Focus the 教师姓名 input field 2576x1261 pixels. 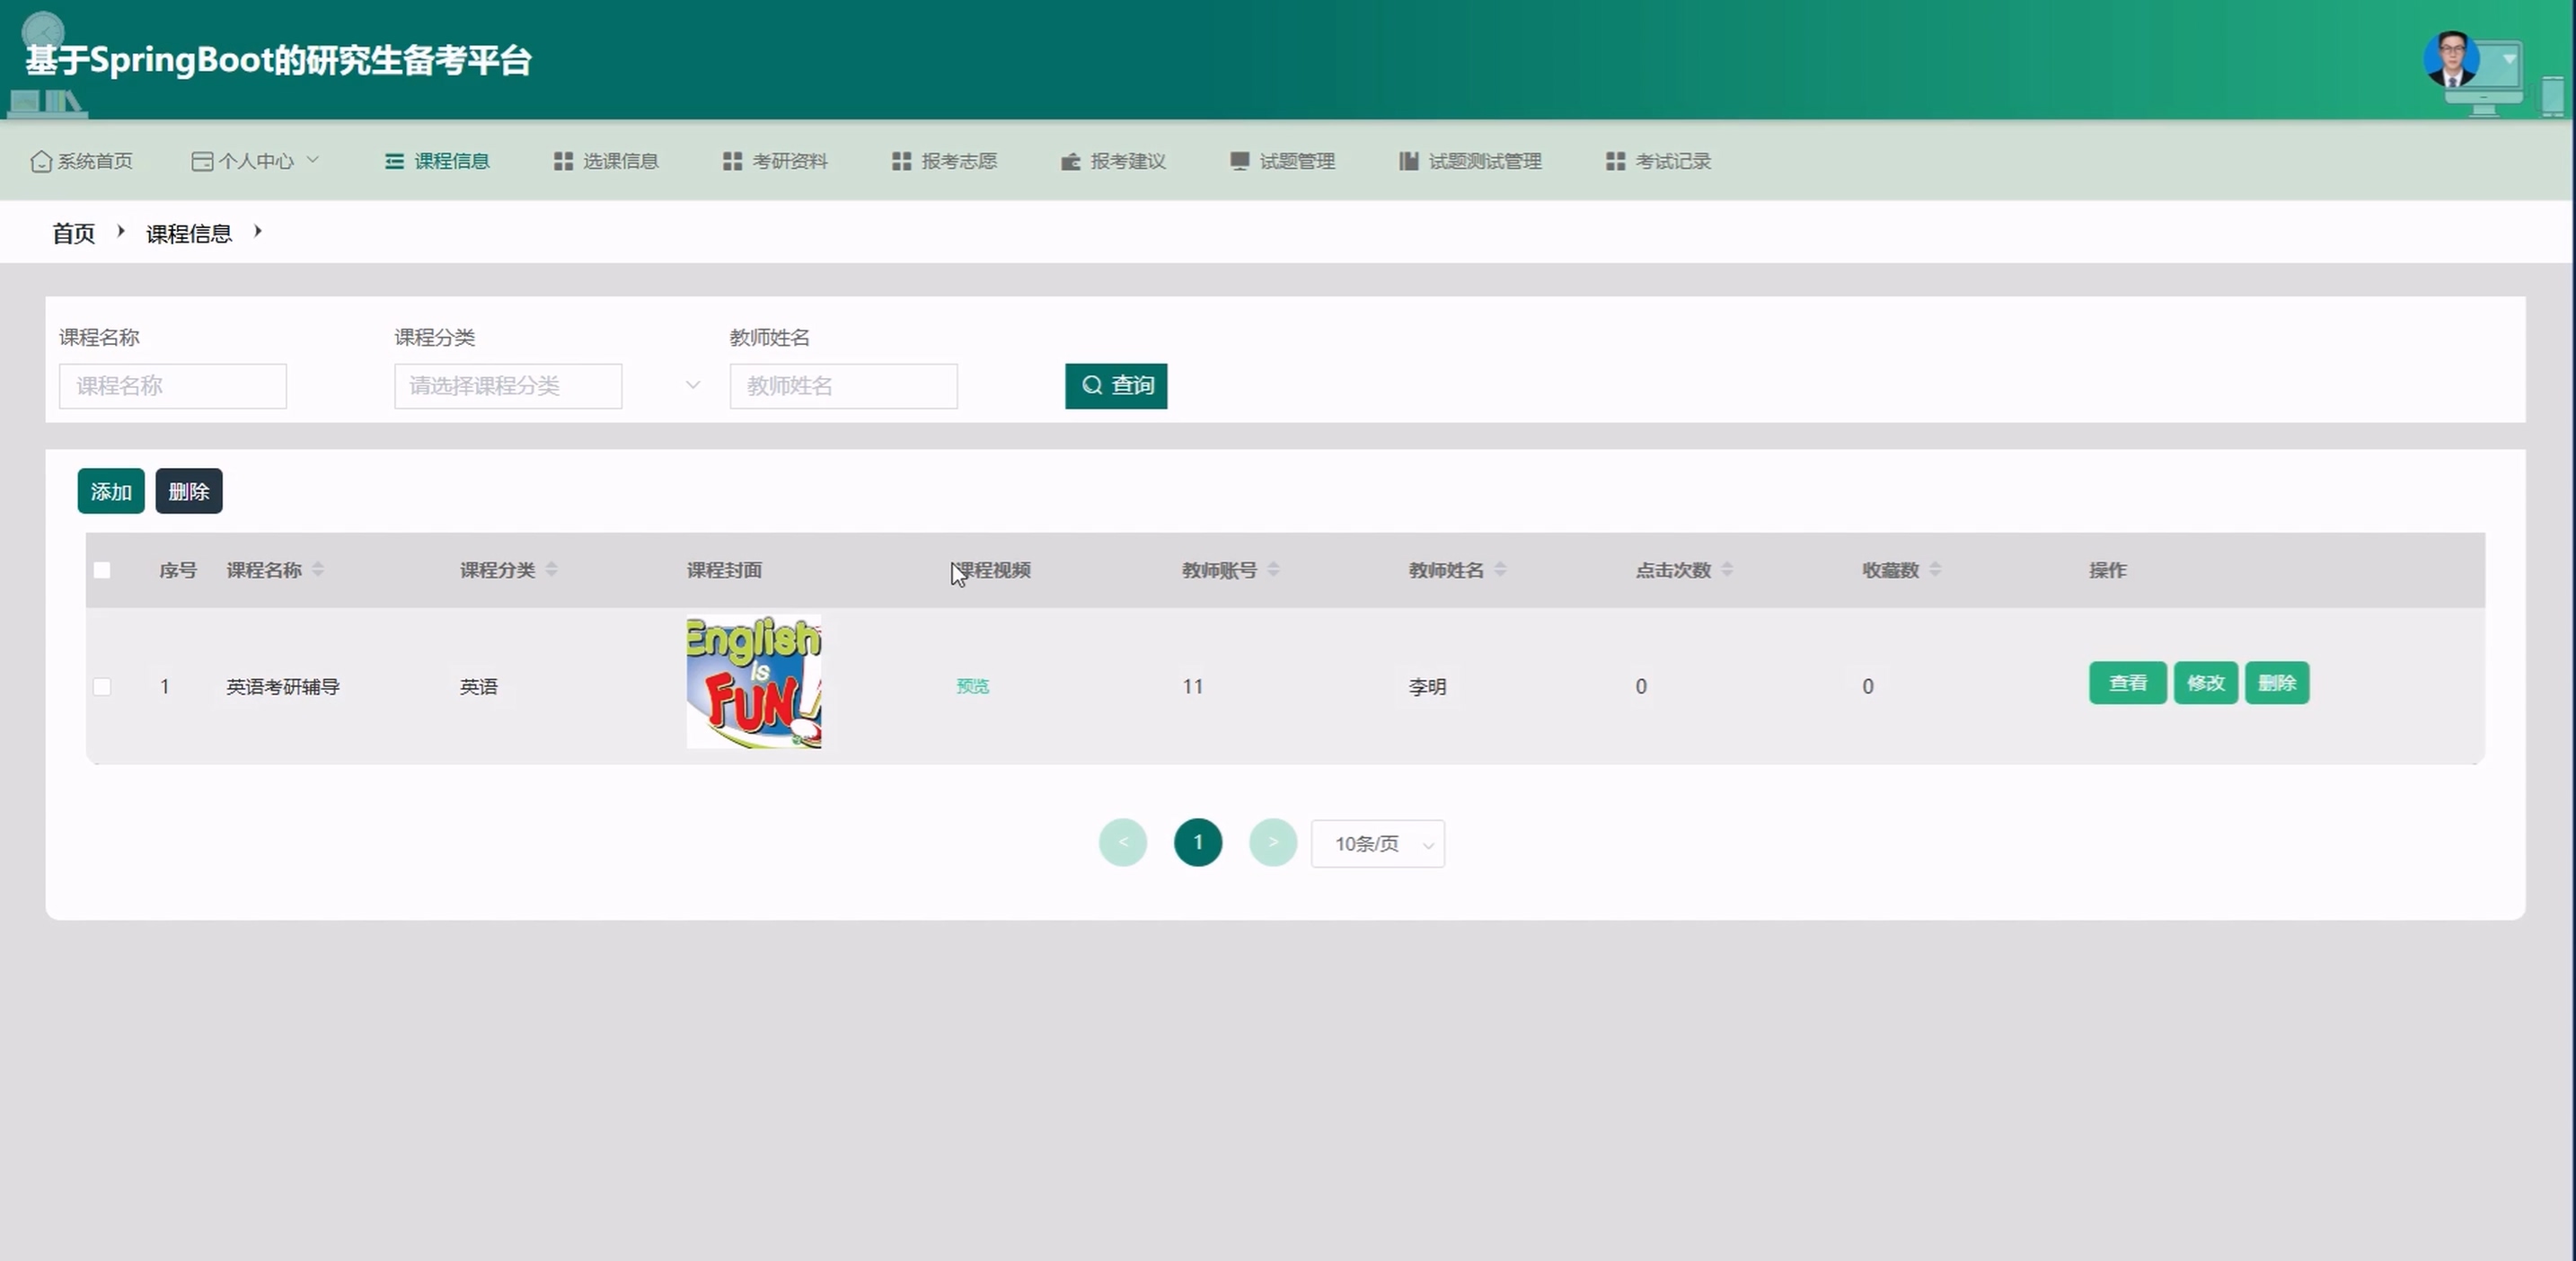point(843,386)
